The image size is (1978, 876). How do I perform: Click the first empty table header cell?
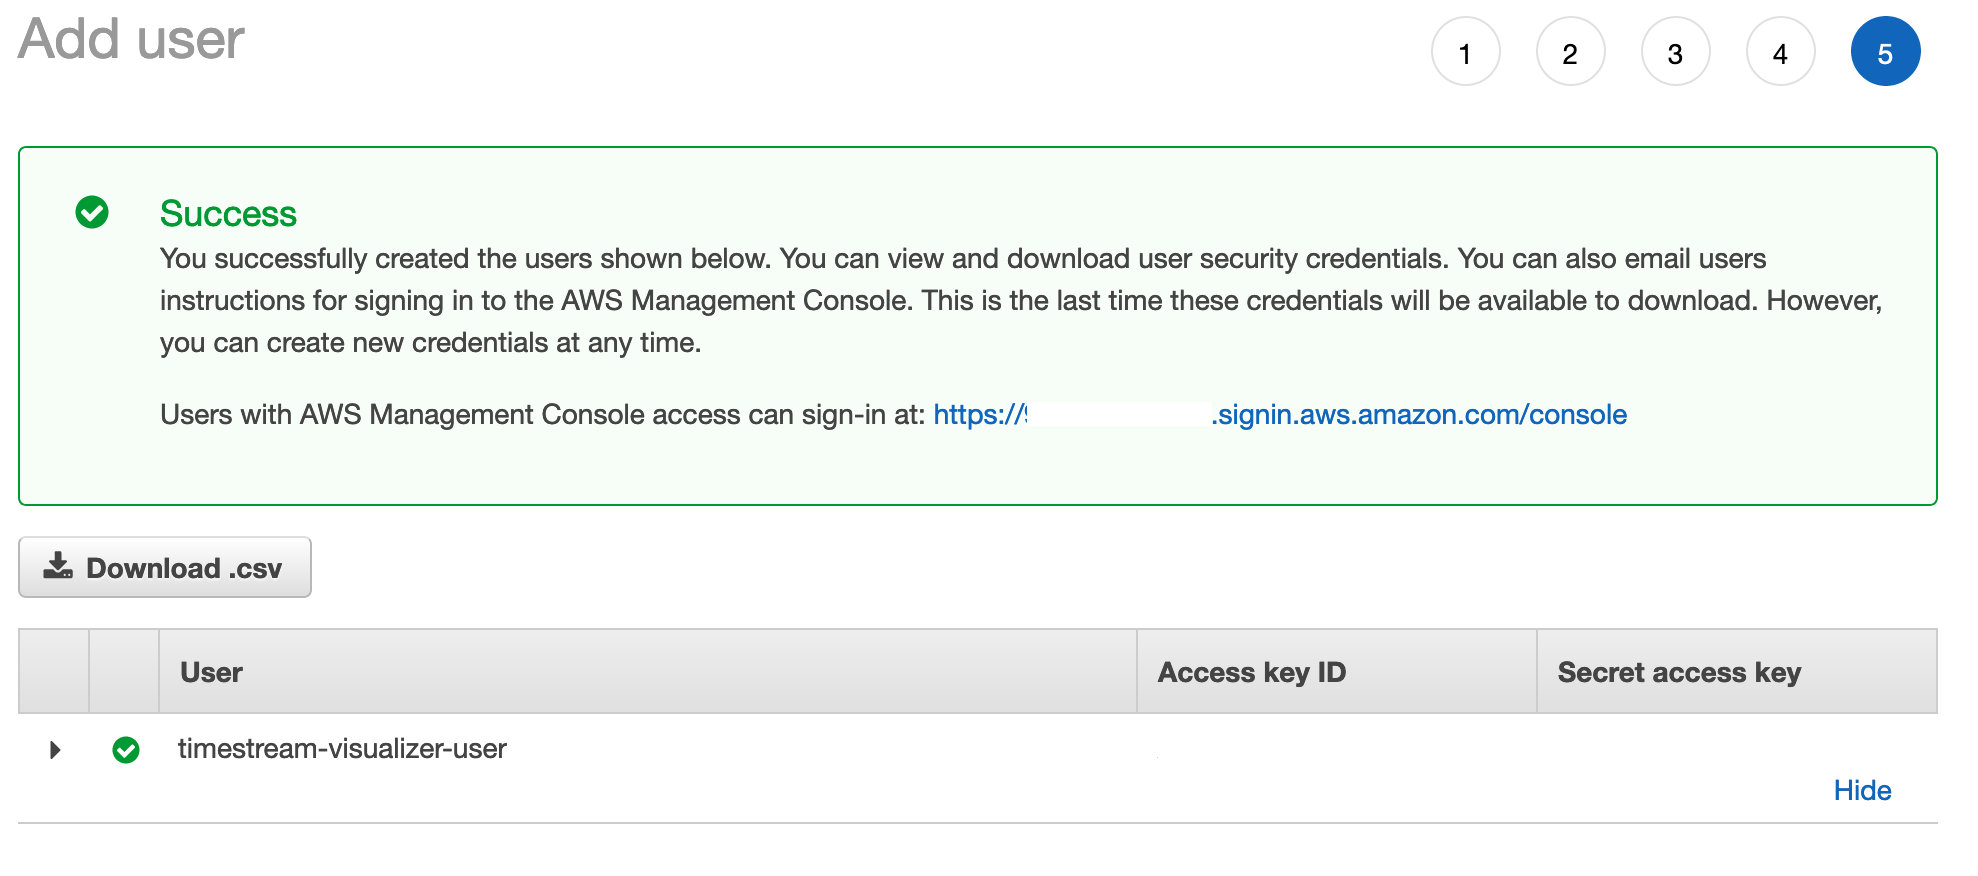coord(54,672)
